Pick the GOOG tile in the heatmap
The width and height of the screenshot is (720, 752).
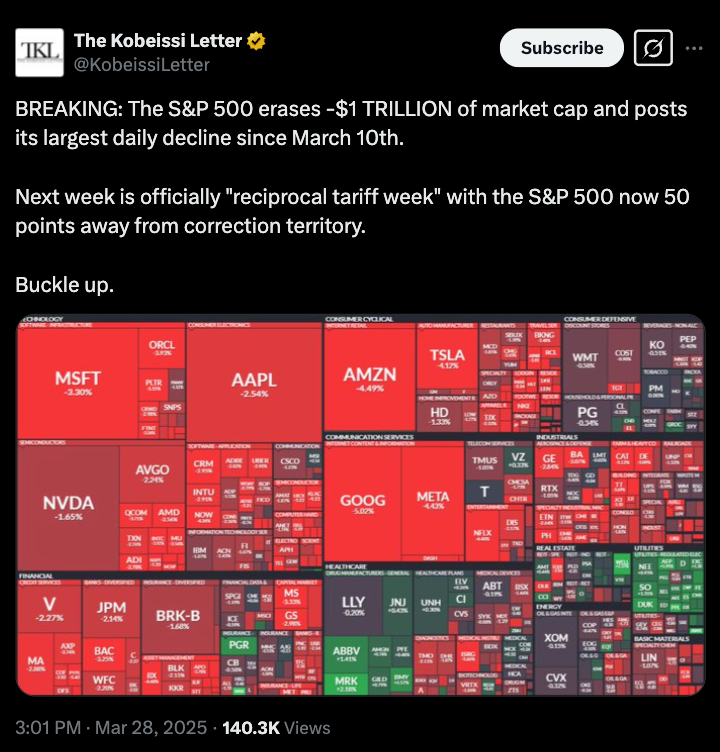[363, 503]
